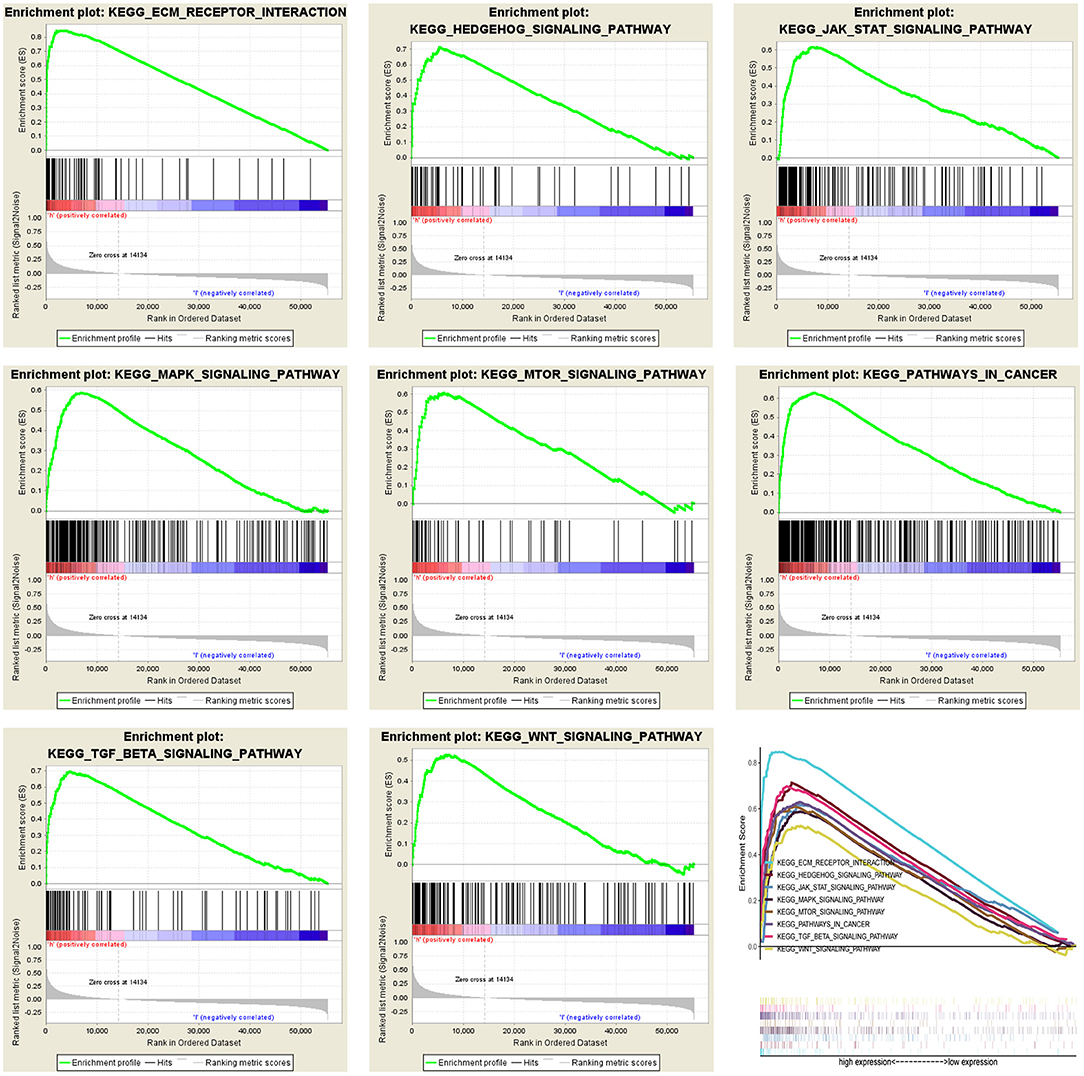Image resolution: width=1084 pixels, height=1076 pixels.
Task: Select 'Zero cross at 14134' in Hedgehog plot
Action: pyautogui.click(x=483, y=258)
